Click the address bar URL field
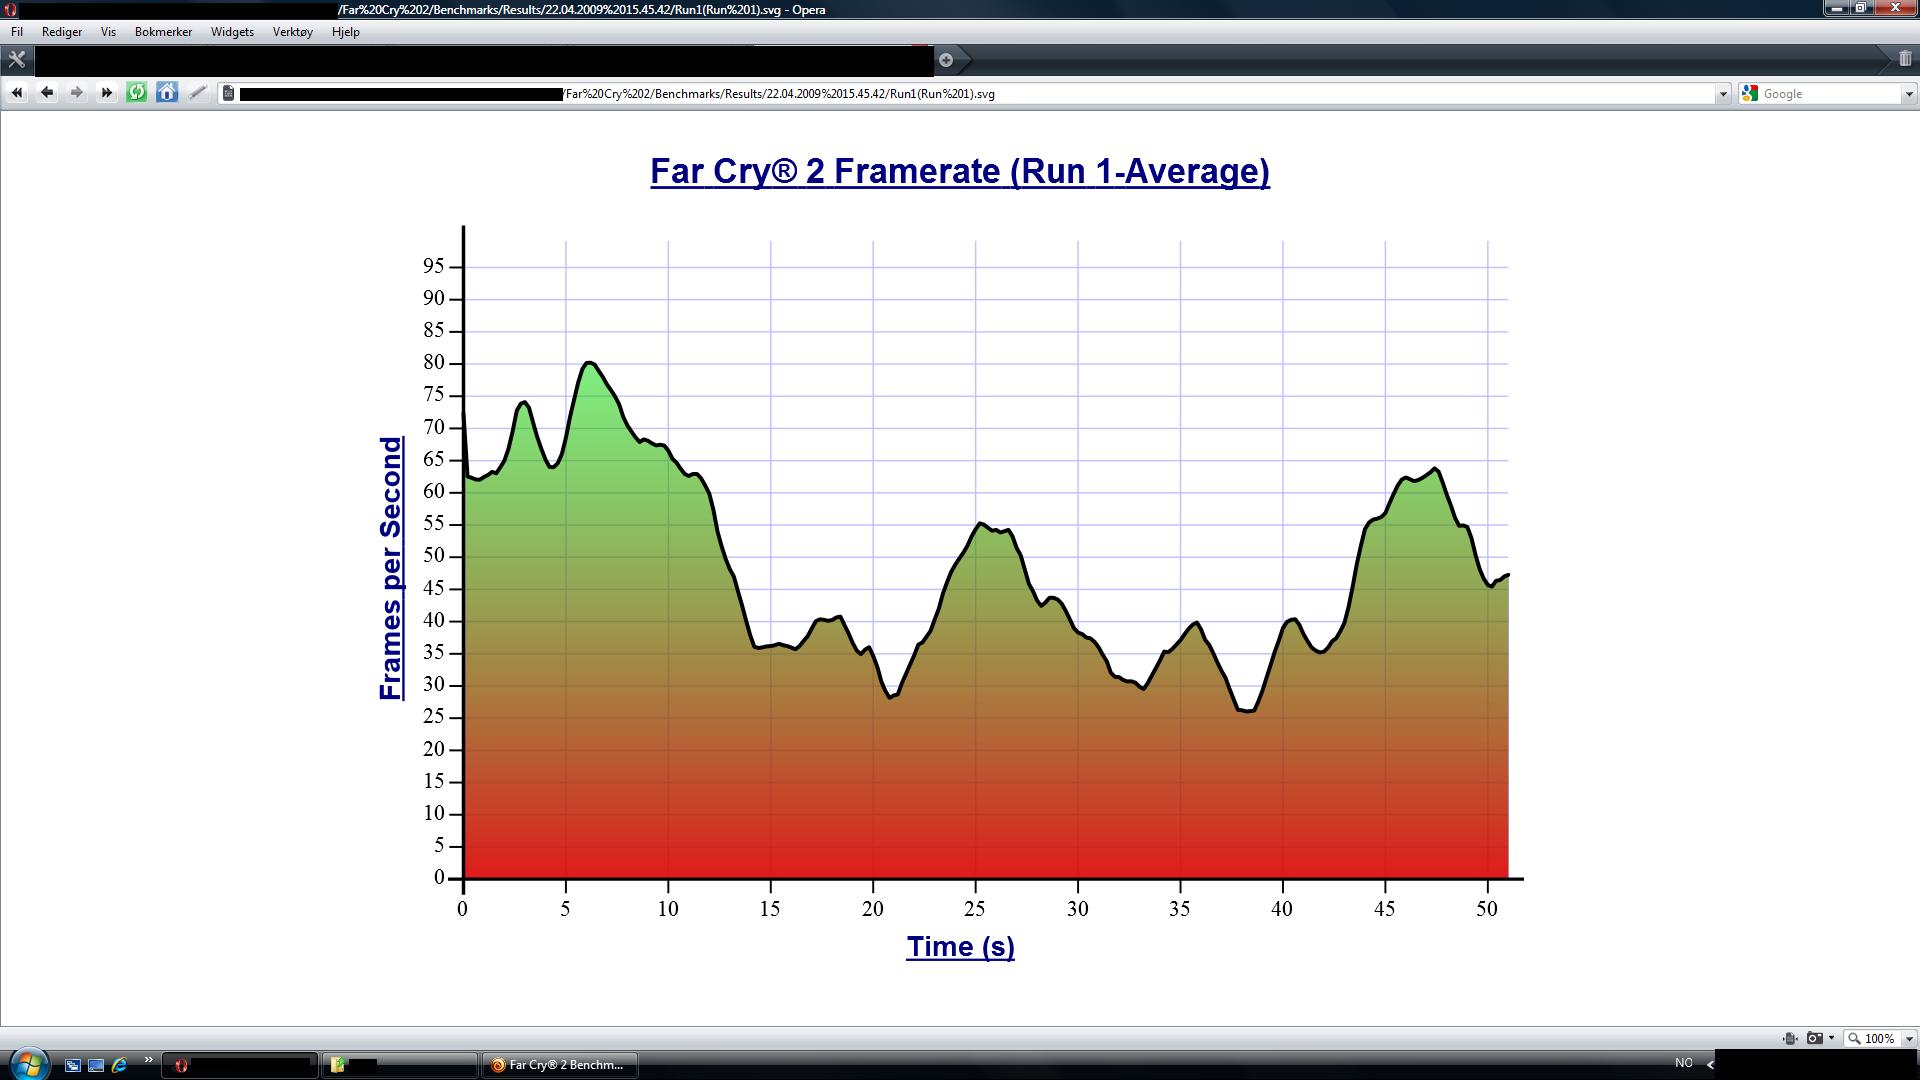 click(x=975, y=94)
